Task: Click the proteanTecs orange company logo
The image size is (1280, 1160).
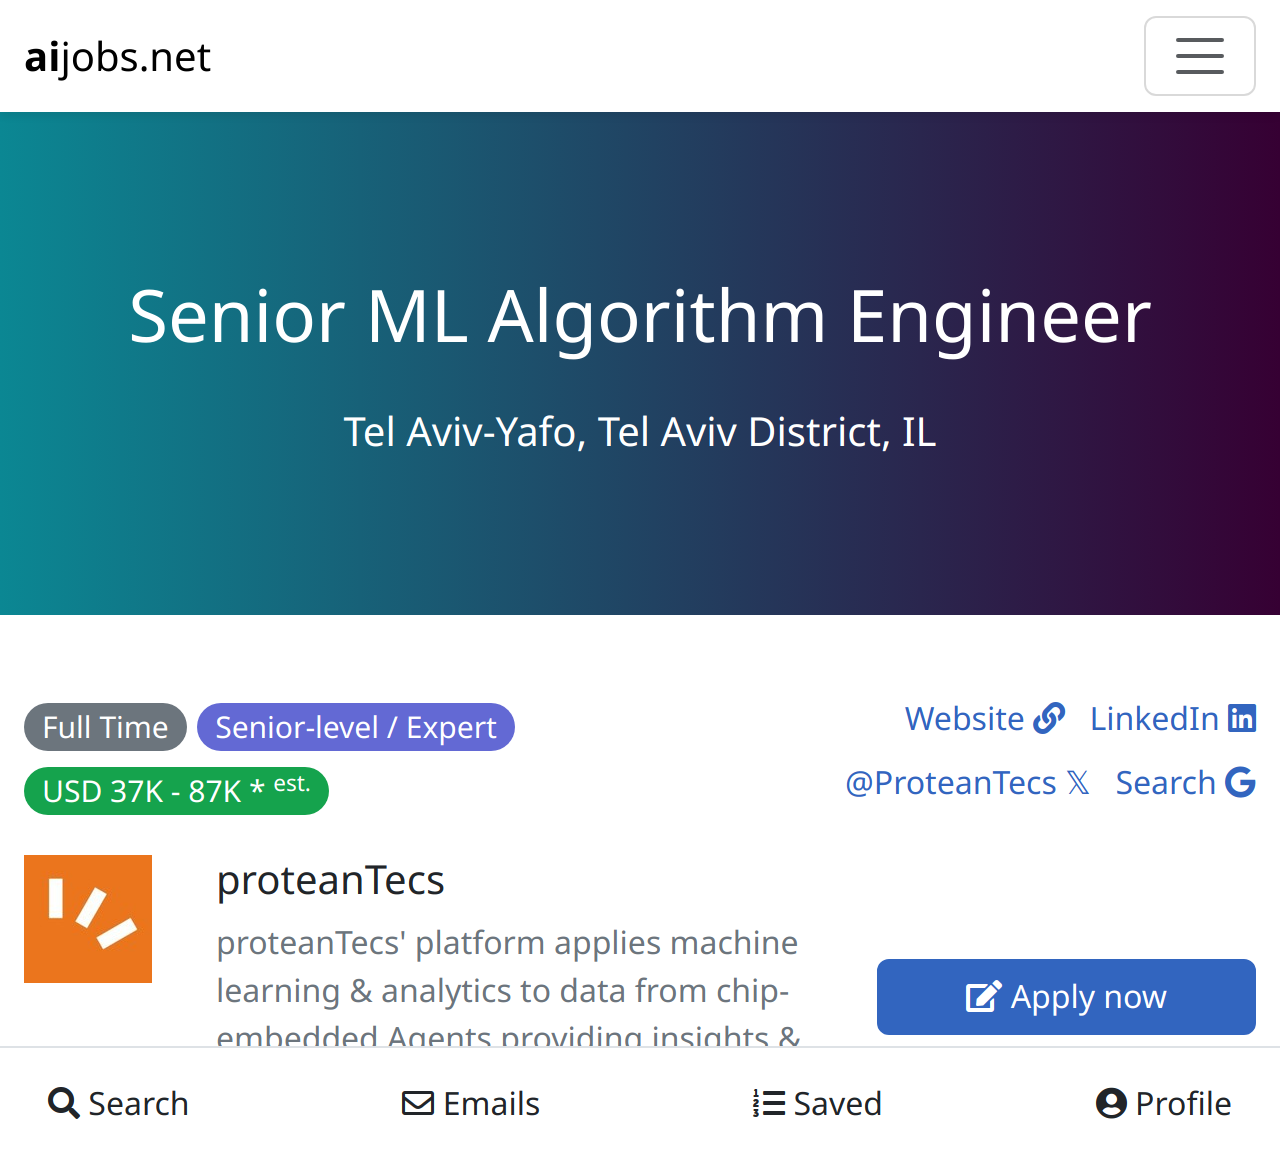Action: [88, 919]
